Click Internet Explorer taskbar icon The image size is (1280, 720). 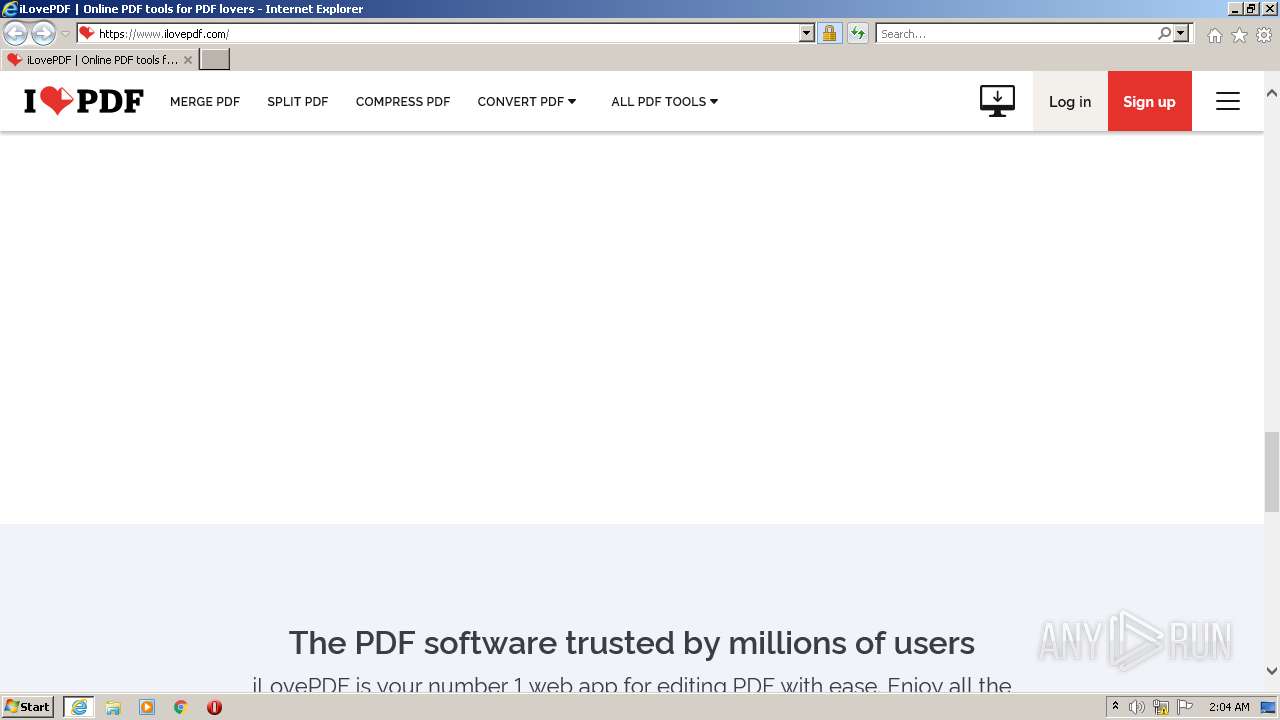[x=79, y=707]
